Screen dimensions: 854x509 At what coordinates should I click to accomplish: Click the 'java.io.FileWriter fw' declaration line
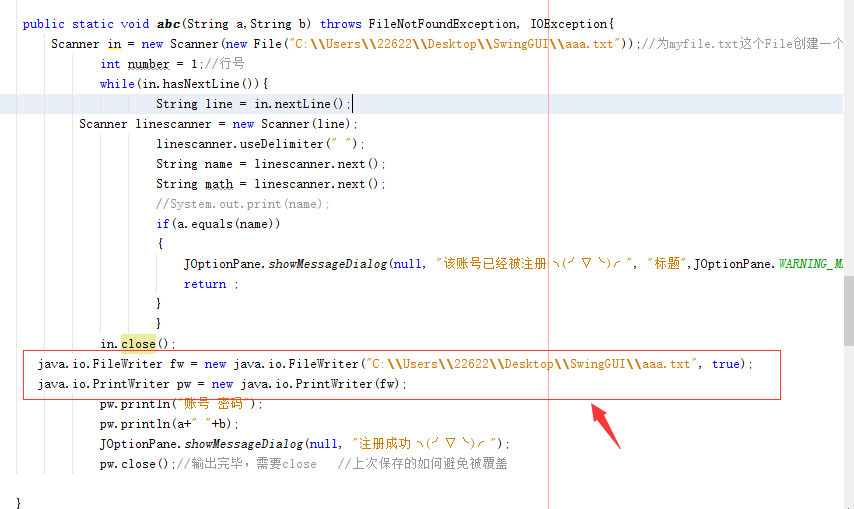pyautogui.click(x=395, y=364)
